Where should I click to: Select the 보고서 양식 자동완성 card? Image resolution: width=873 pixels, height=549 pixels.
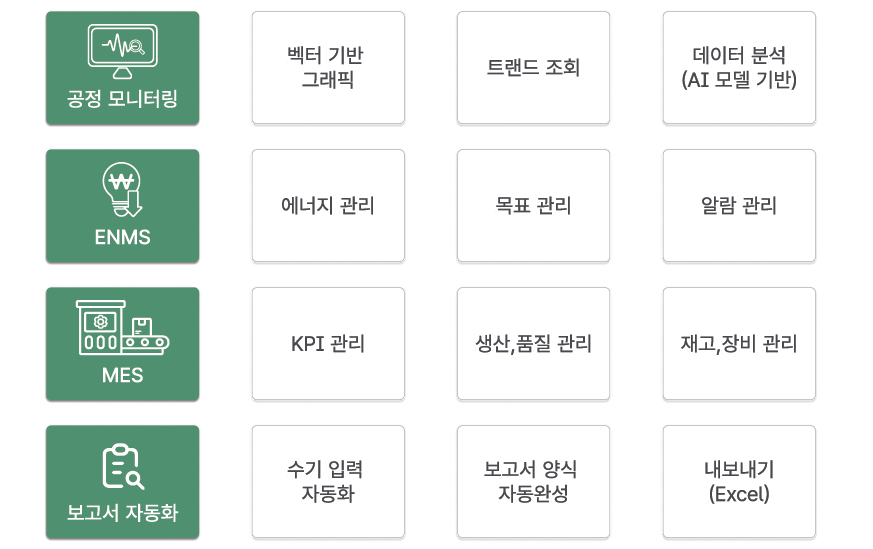(533, 482)
